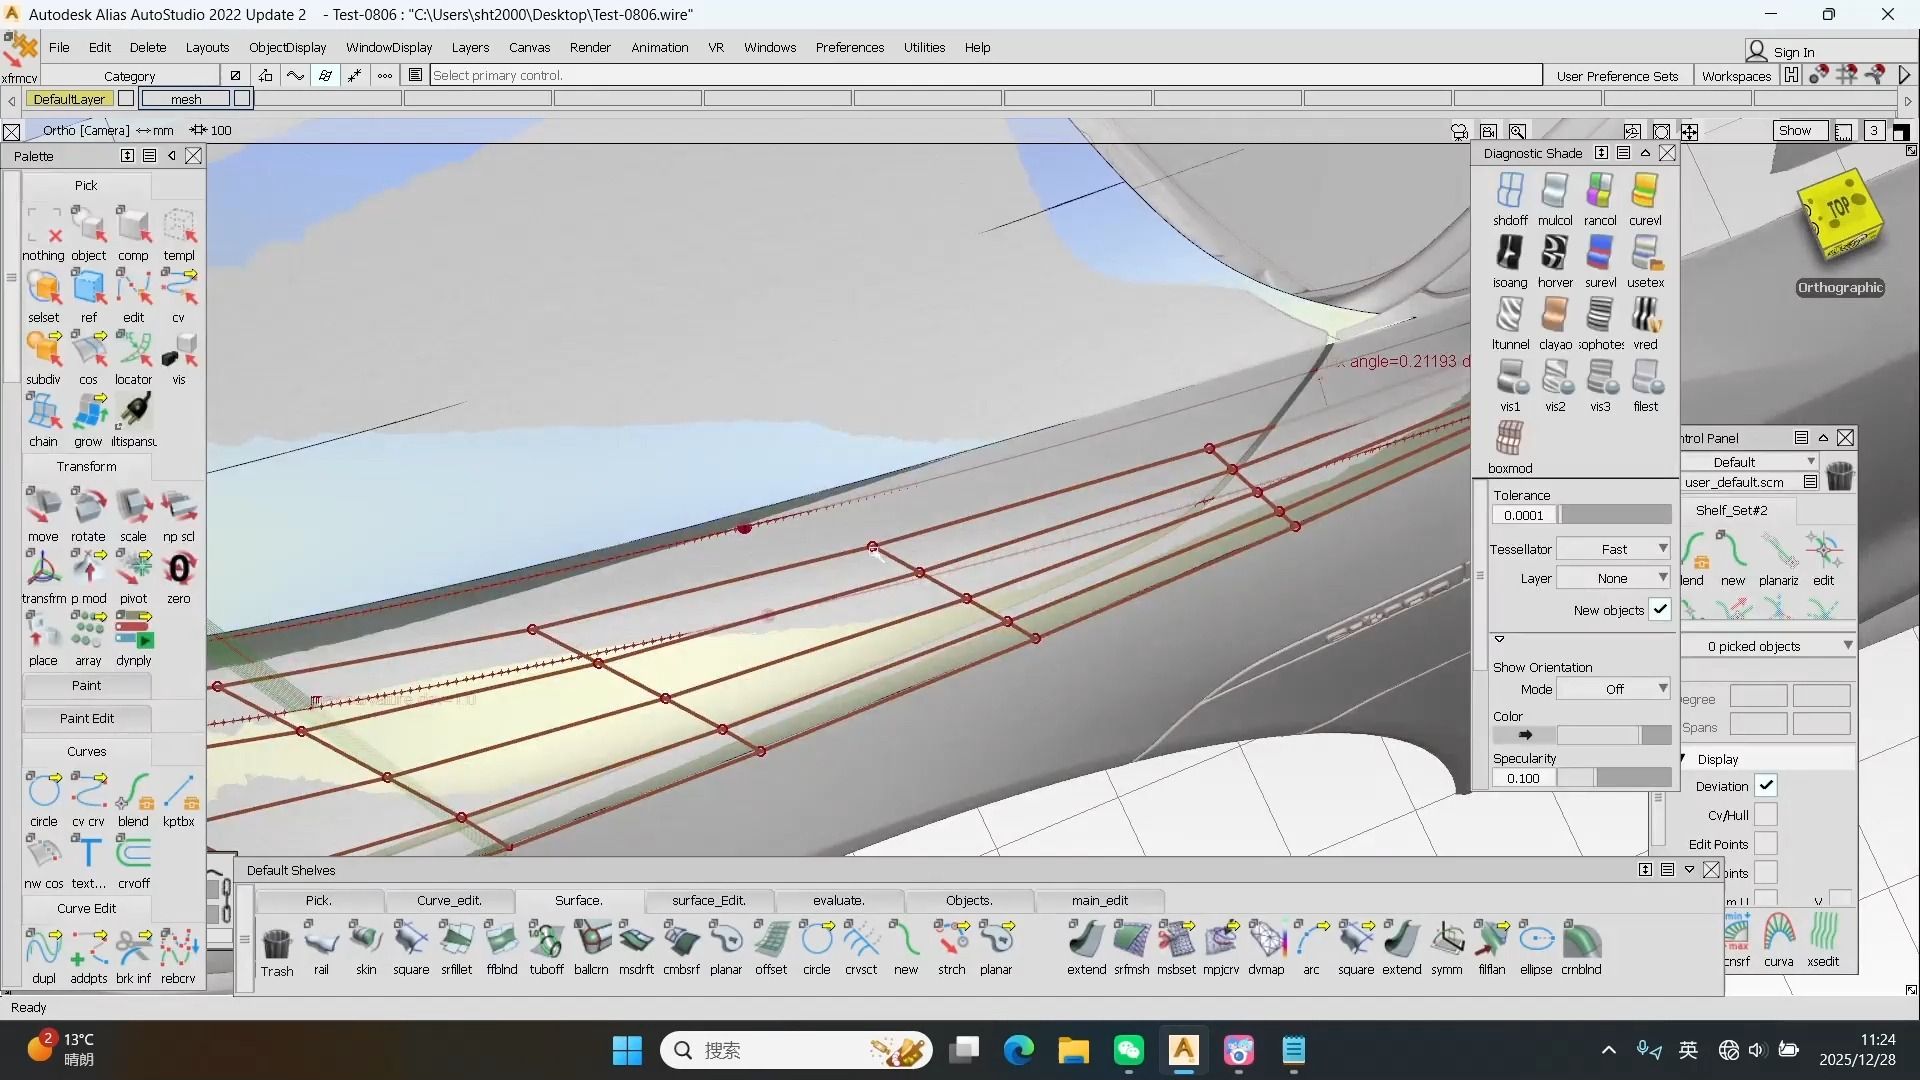Select the rotate transform tool
The height and width of the screenshot is (1080, 1920).
tap(88, 508)
